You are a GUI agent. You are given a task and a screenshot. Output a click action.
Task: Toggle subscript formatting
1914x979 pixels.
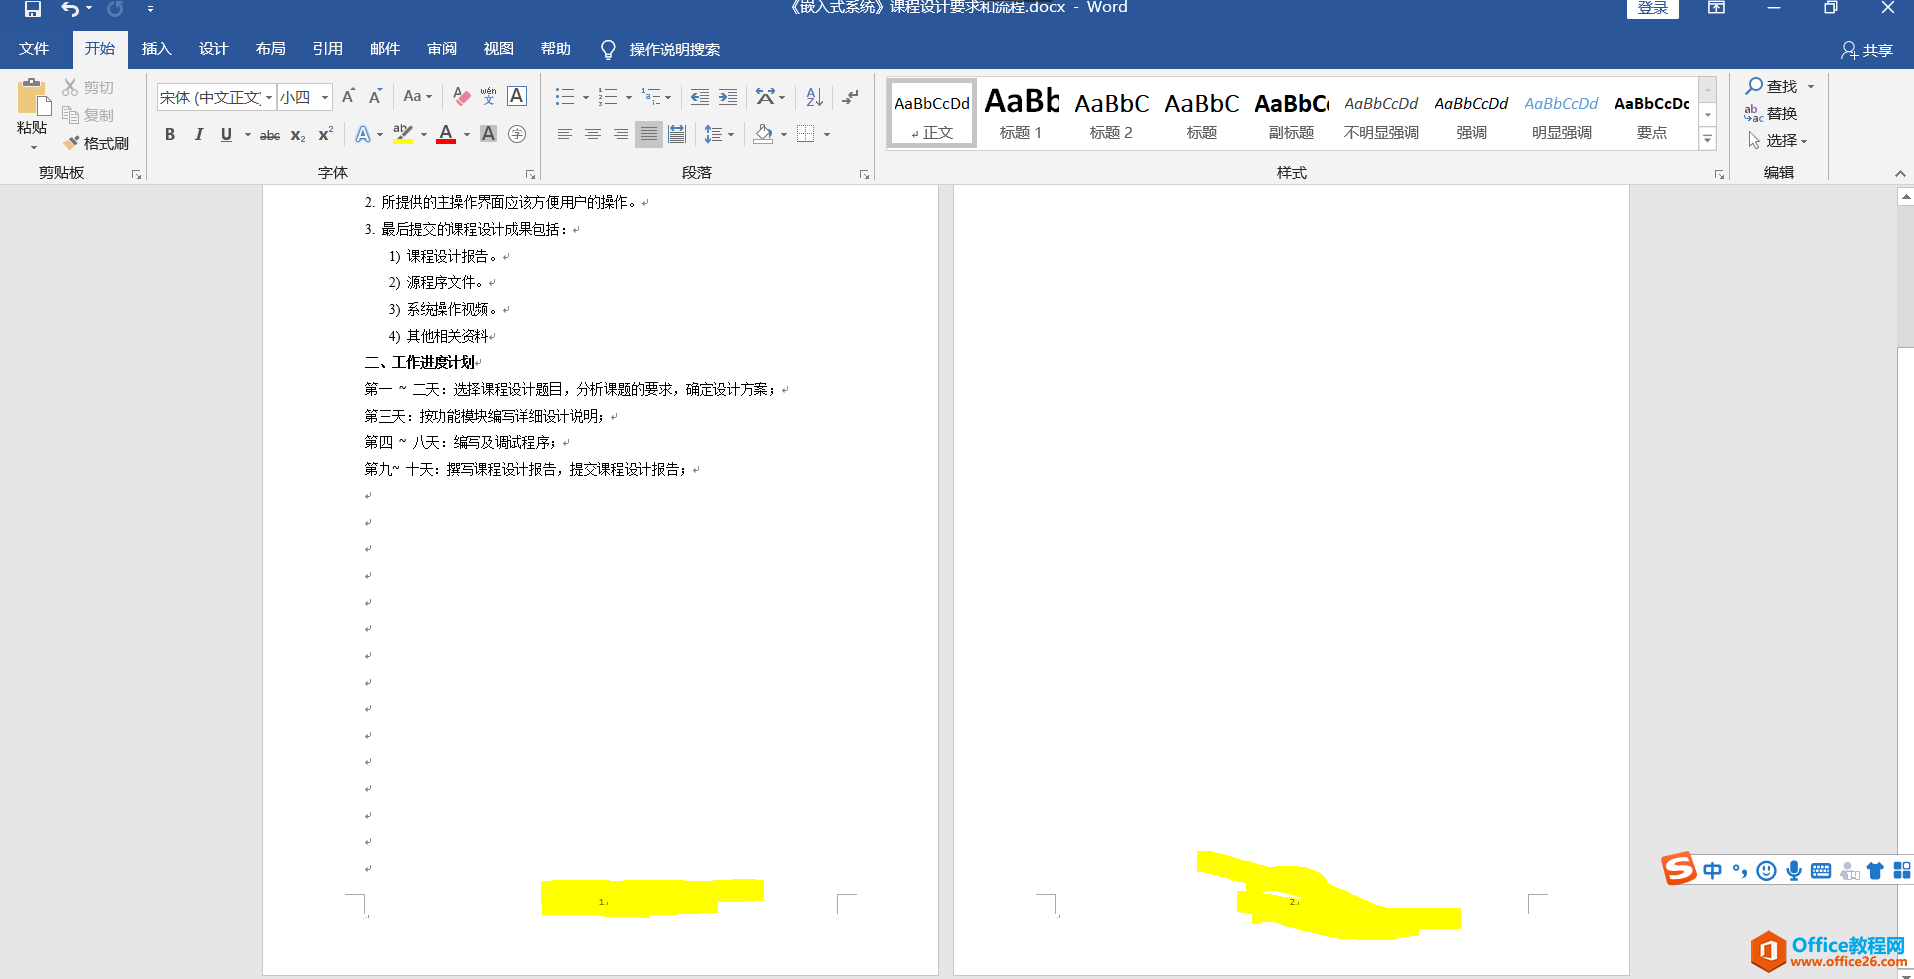click(298, 135)
